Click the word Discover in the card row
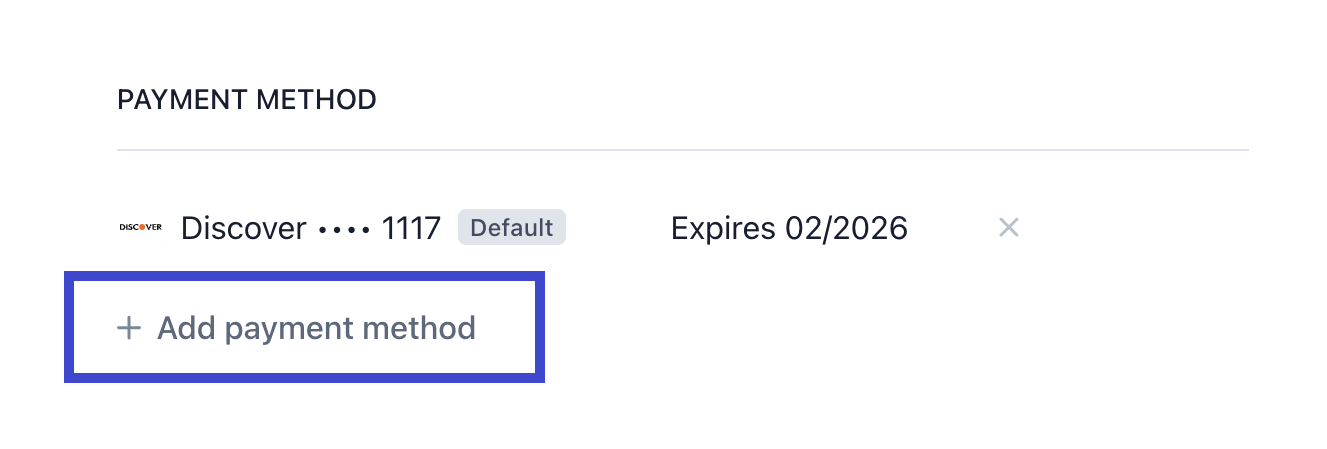This screenshot has width=1327, height=449. pyautogui.click(x=243, y=228)
